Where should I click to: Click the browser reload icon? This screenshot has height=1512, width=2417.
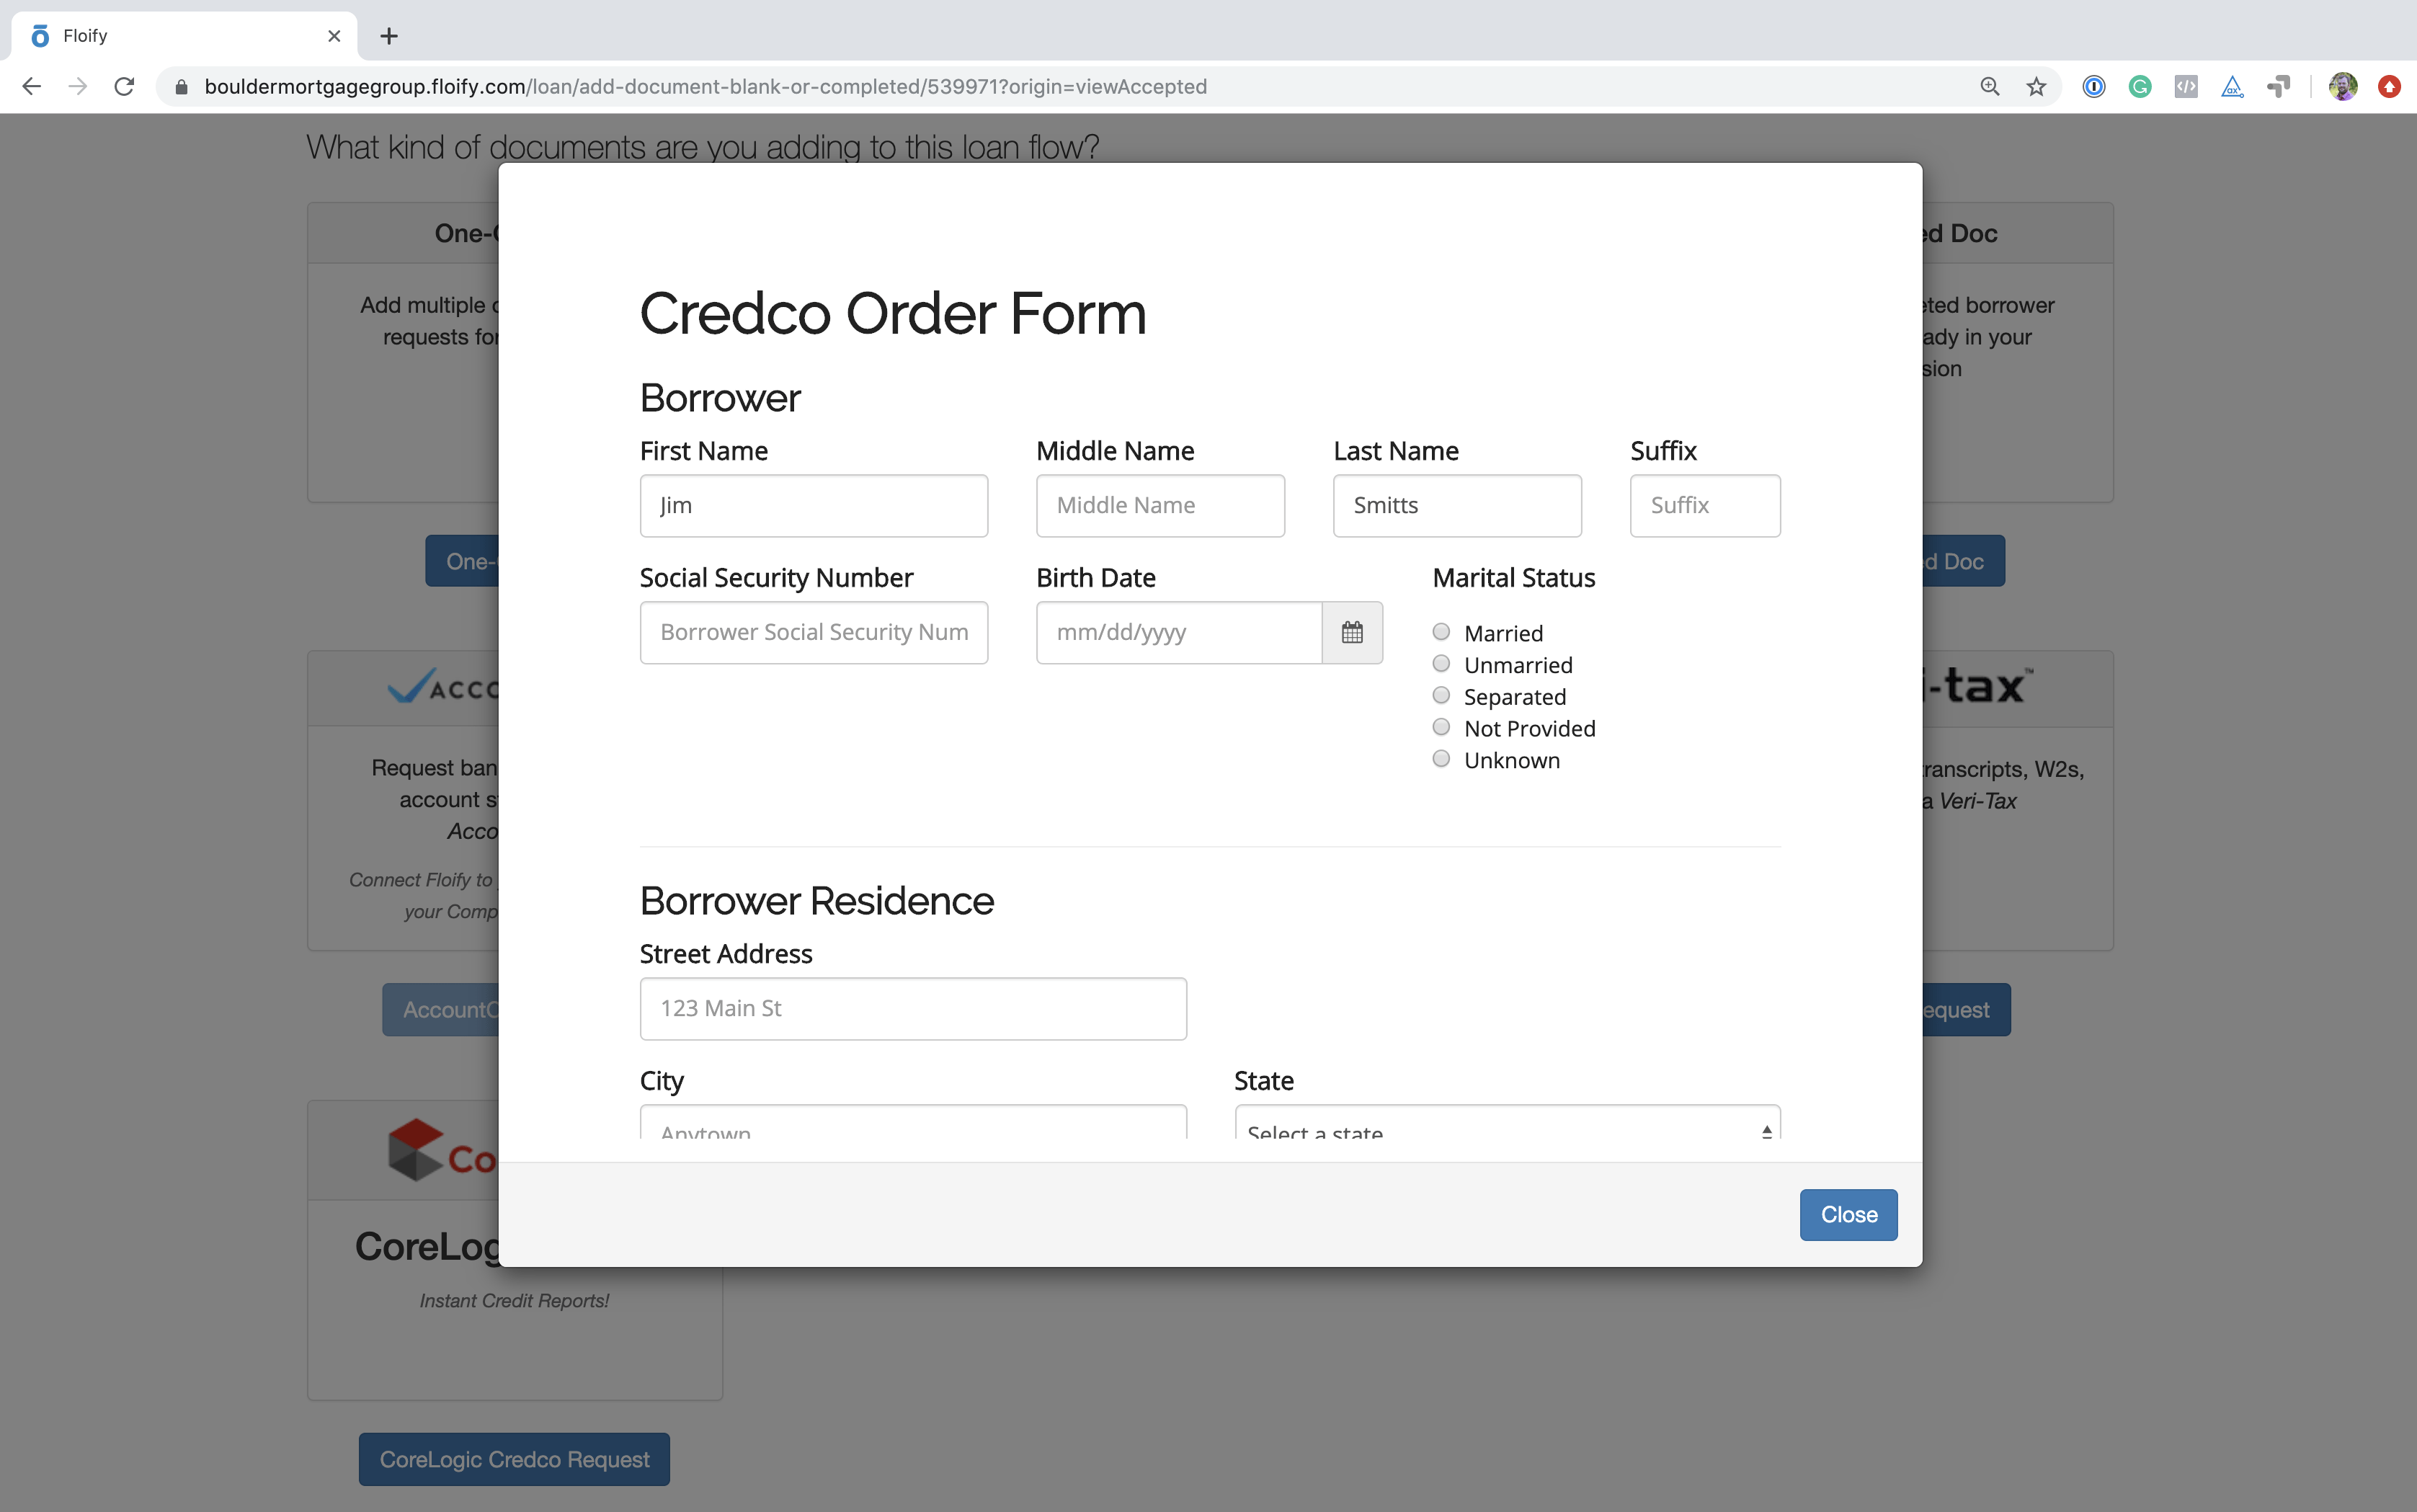124,87
